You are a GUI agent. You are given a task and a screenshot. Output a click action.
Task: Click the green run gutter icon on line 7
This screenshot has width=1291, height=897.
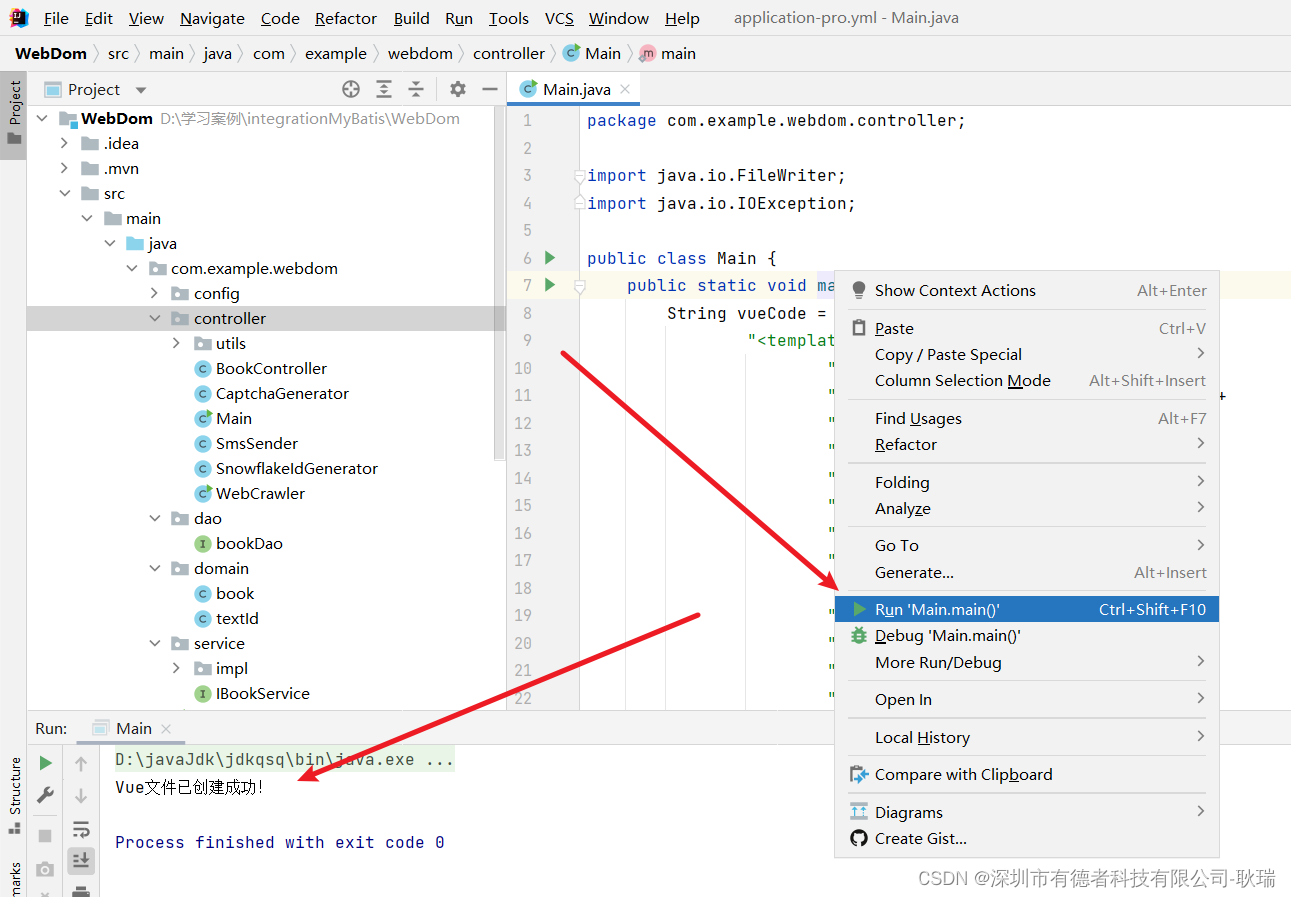click(548, 285)
